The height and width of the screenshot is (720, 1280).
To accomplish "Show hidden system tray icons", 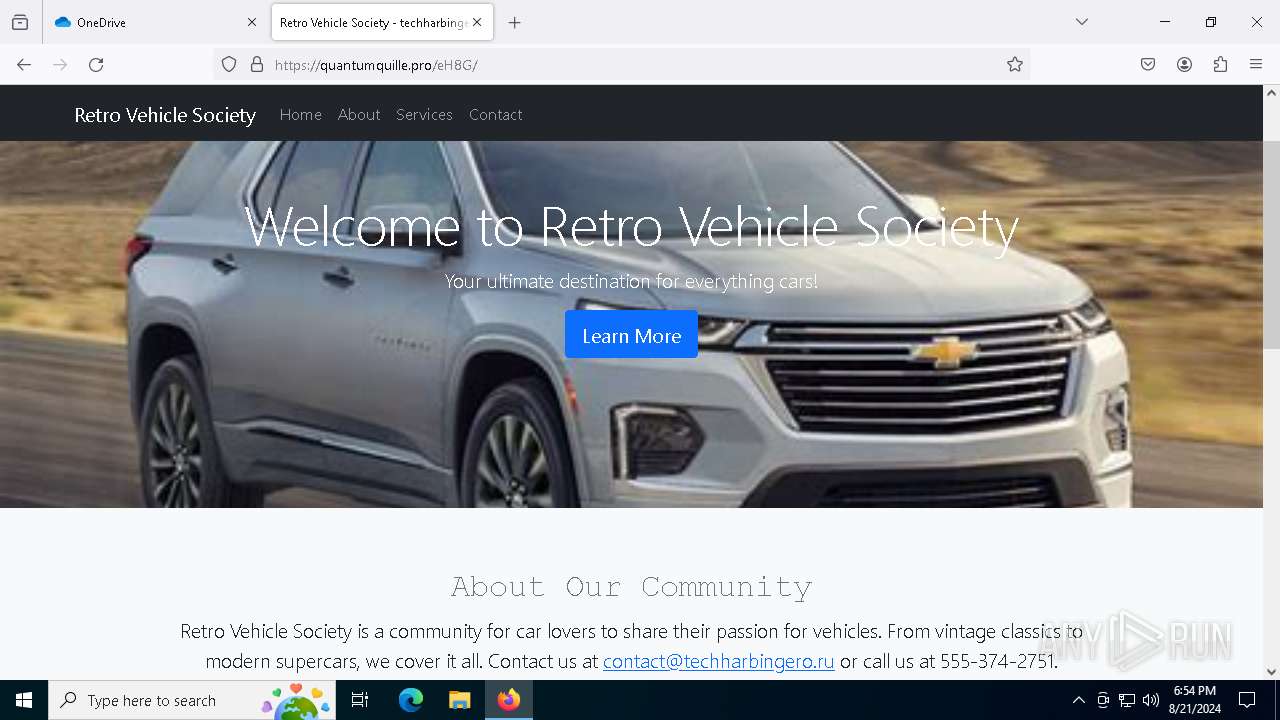I will point(1078,700).
